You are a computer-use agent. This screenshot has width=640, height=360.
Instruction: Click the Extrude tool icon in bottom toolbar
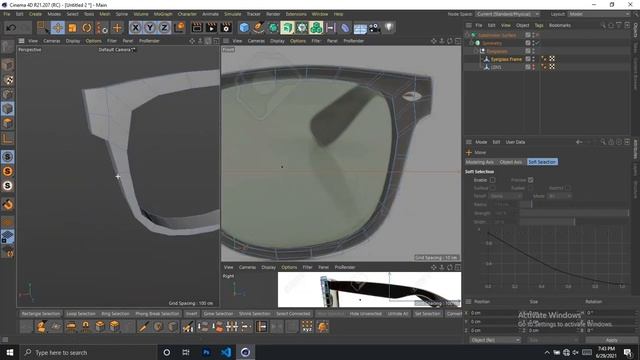coord(100,327)
